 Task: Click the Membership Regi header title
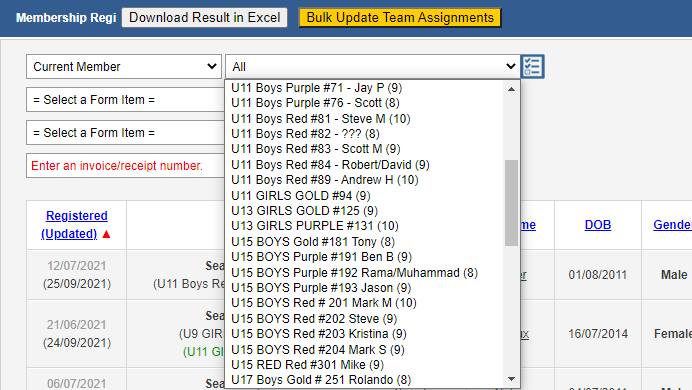66,18
